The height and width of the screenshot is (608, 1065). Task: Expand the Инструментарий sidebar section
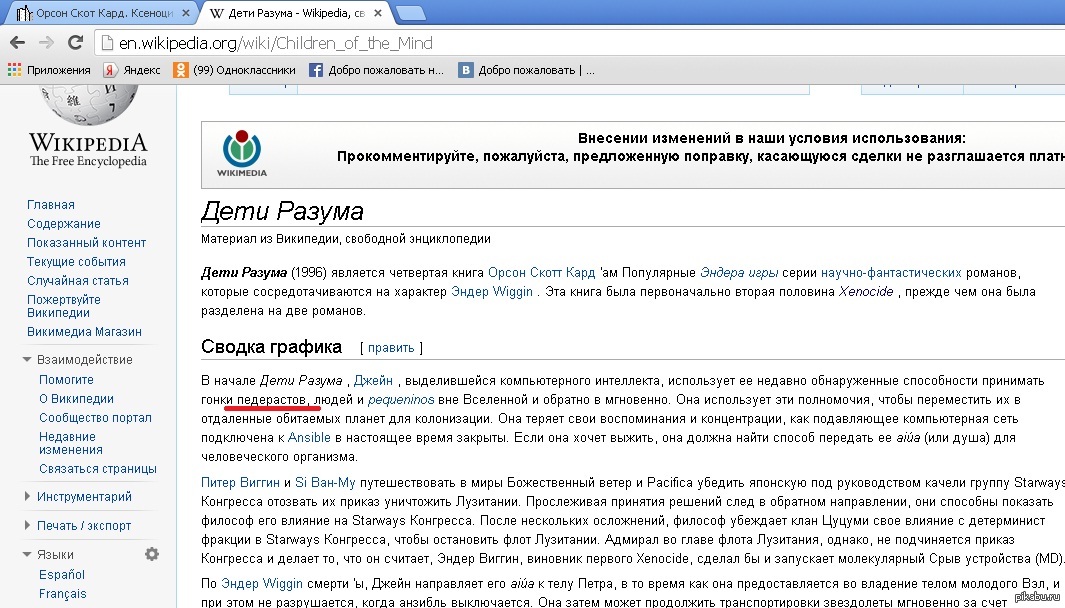coord(27,497)
